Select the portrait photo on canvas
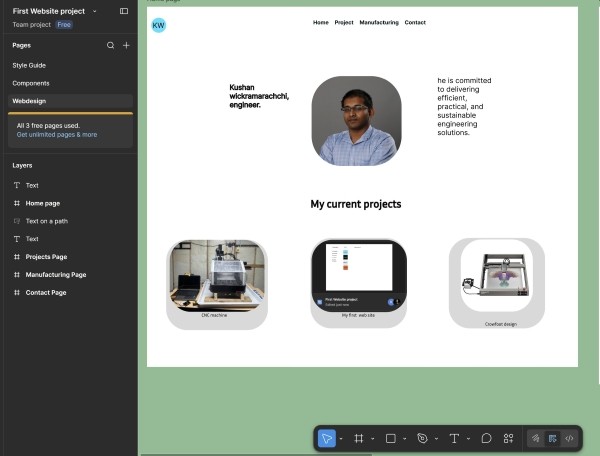The image size is (600, 456). click(357, 121)
